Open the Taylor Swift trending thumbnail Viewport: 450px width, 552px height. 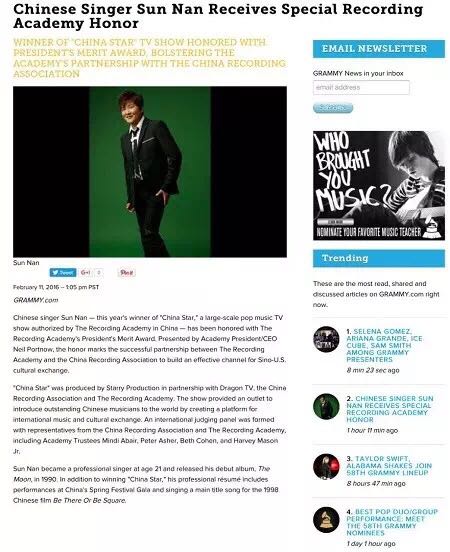(326, 466)
